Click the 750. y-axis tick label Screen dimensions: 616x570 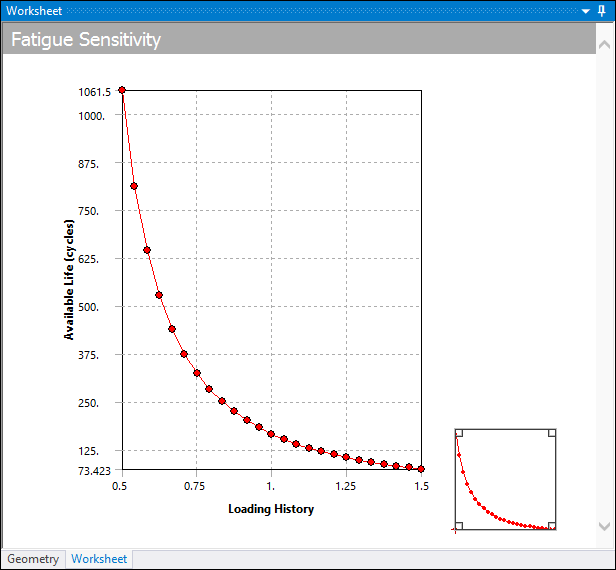click(x=88, y=211)
